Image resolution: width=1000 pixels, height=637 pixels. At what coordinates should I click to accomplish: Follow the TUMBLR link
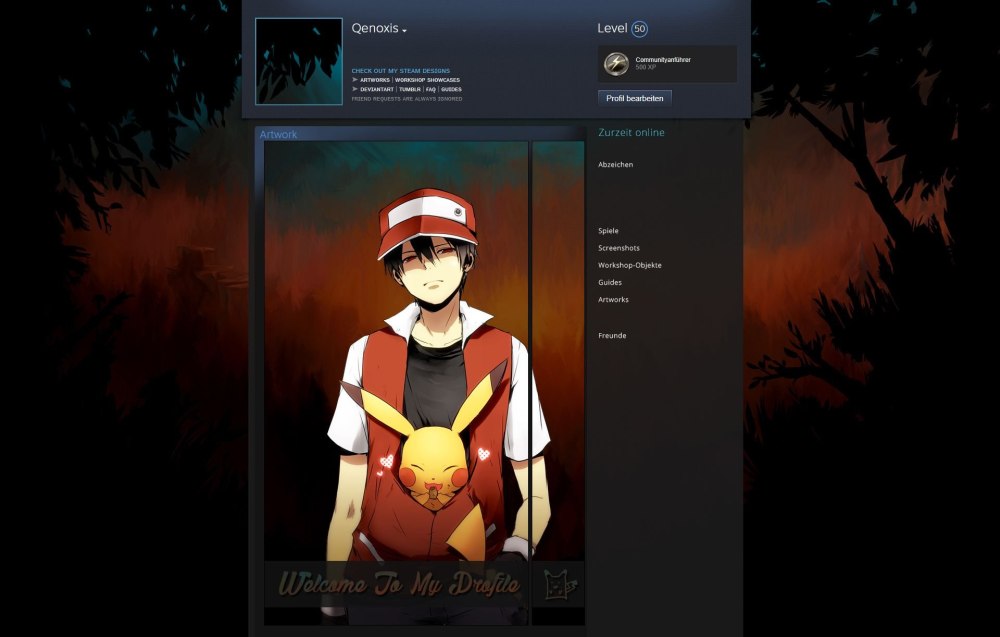[409, 89]
